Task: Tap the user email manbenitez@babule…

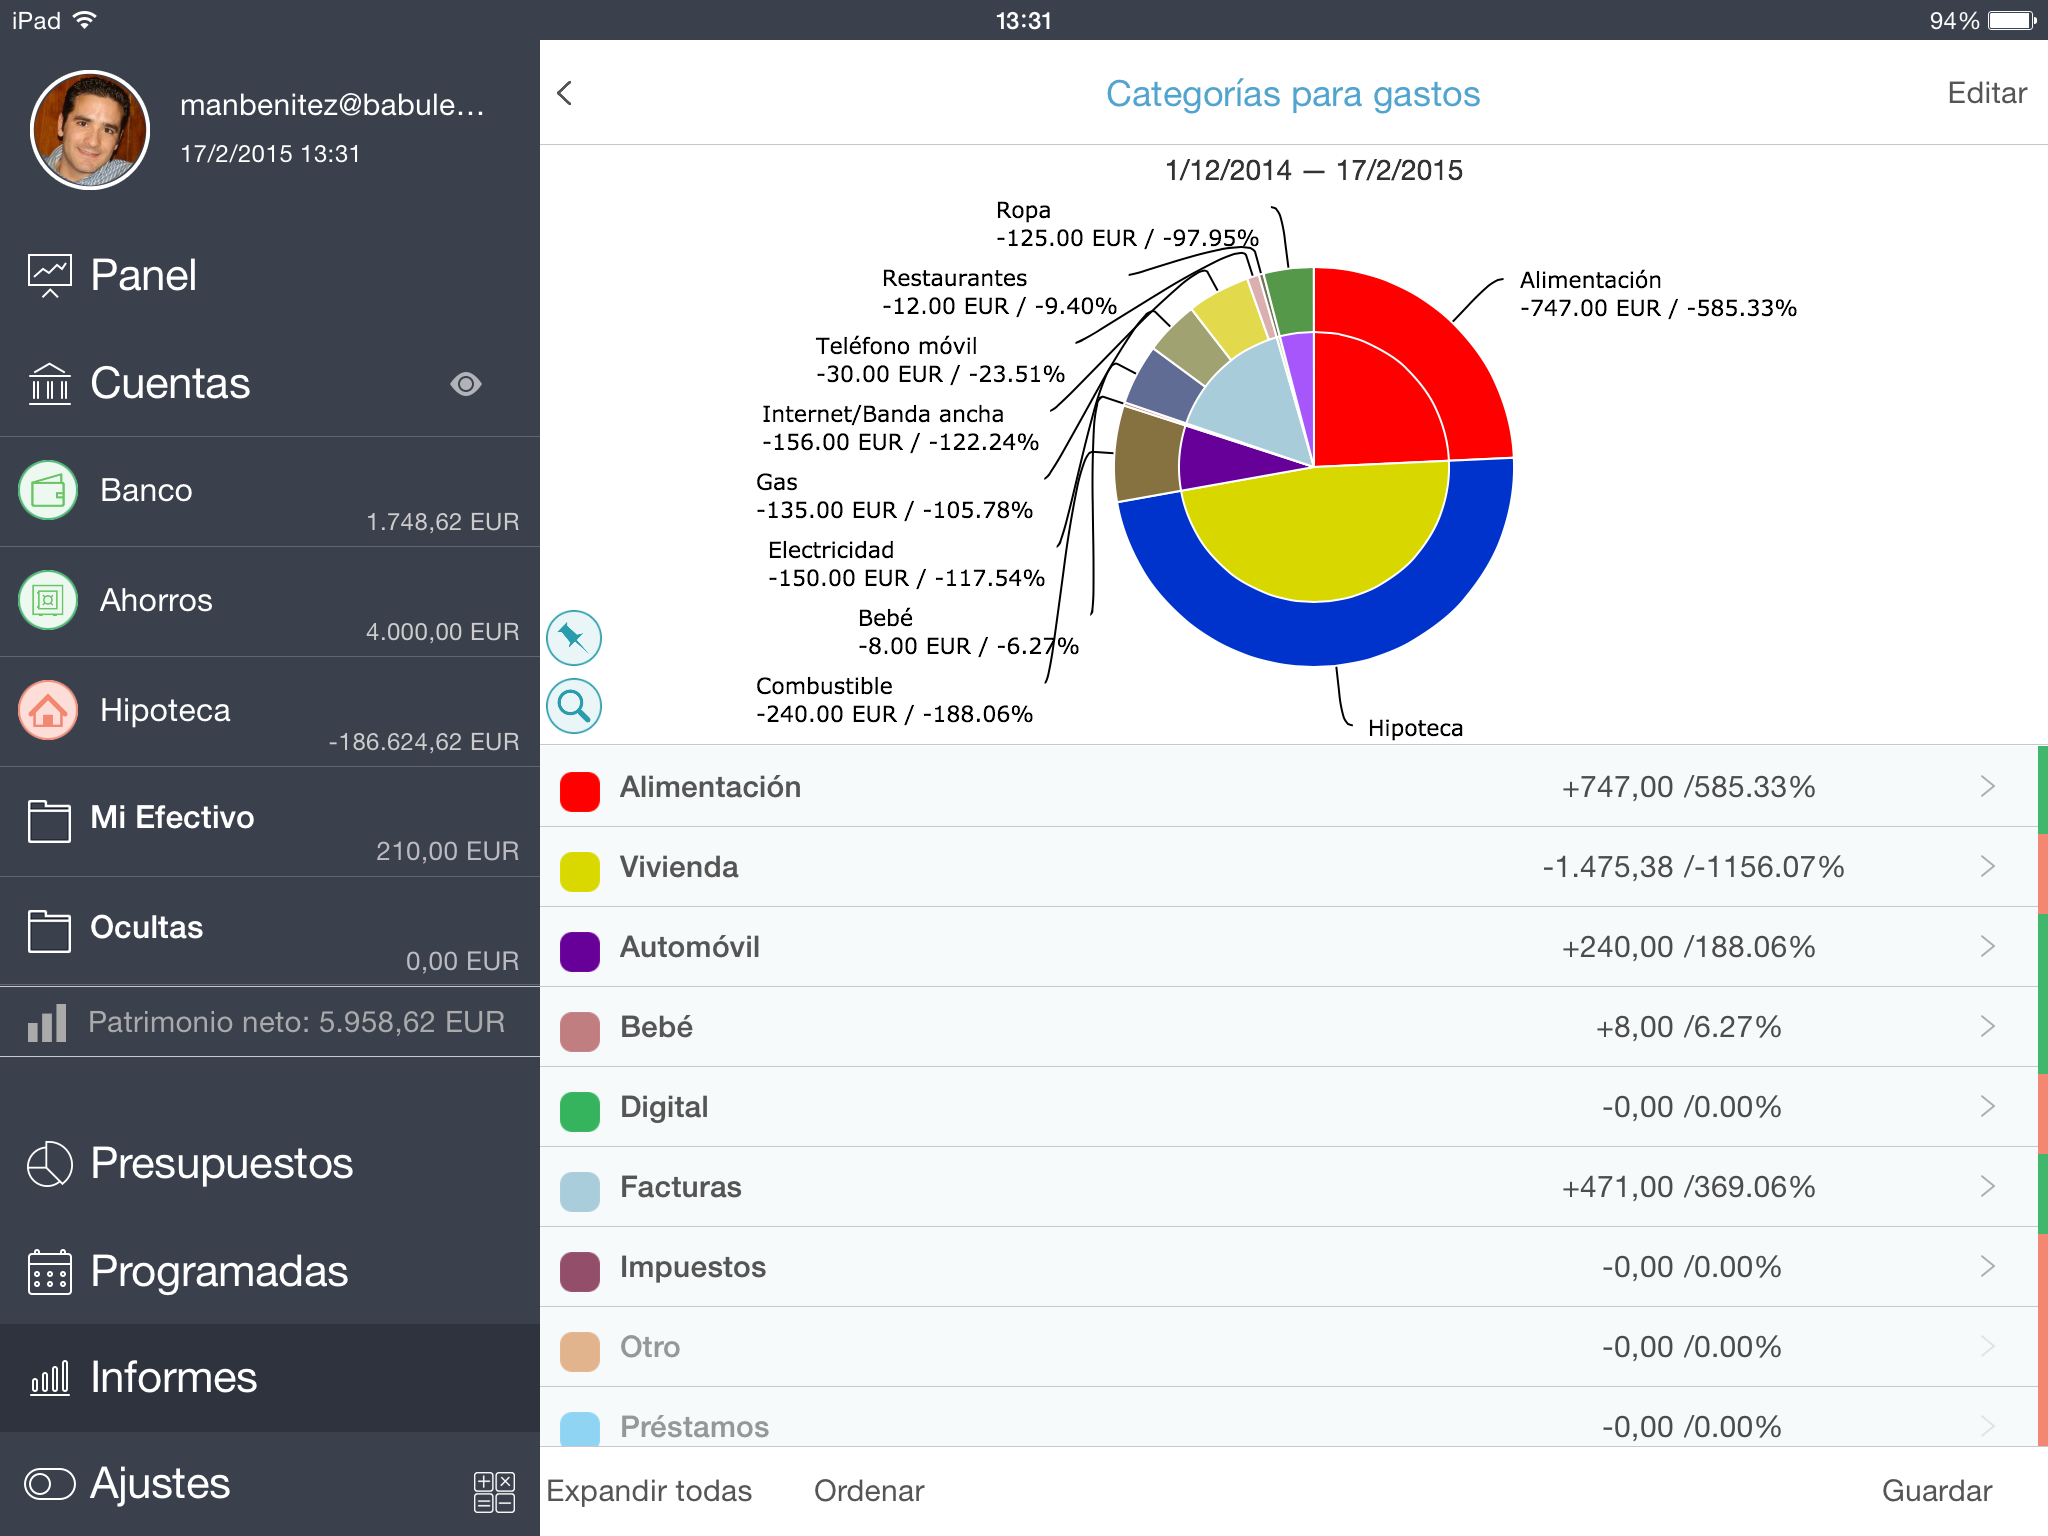Action: 332,105
